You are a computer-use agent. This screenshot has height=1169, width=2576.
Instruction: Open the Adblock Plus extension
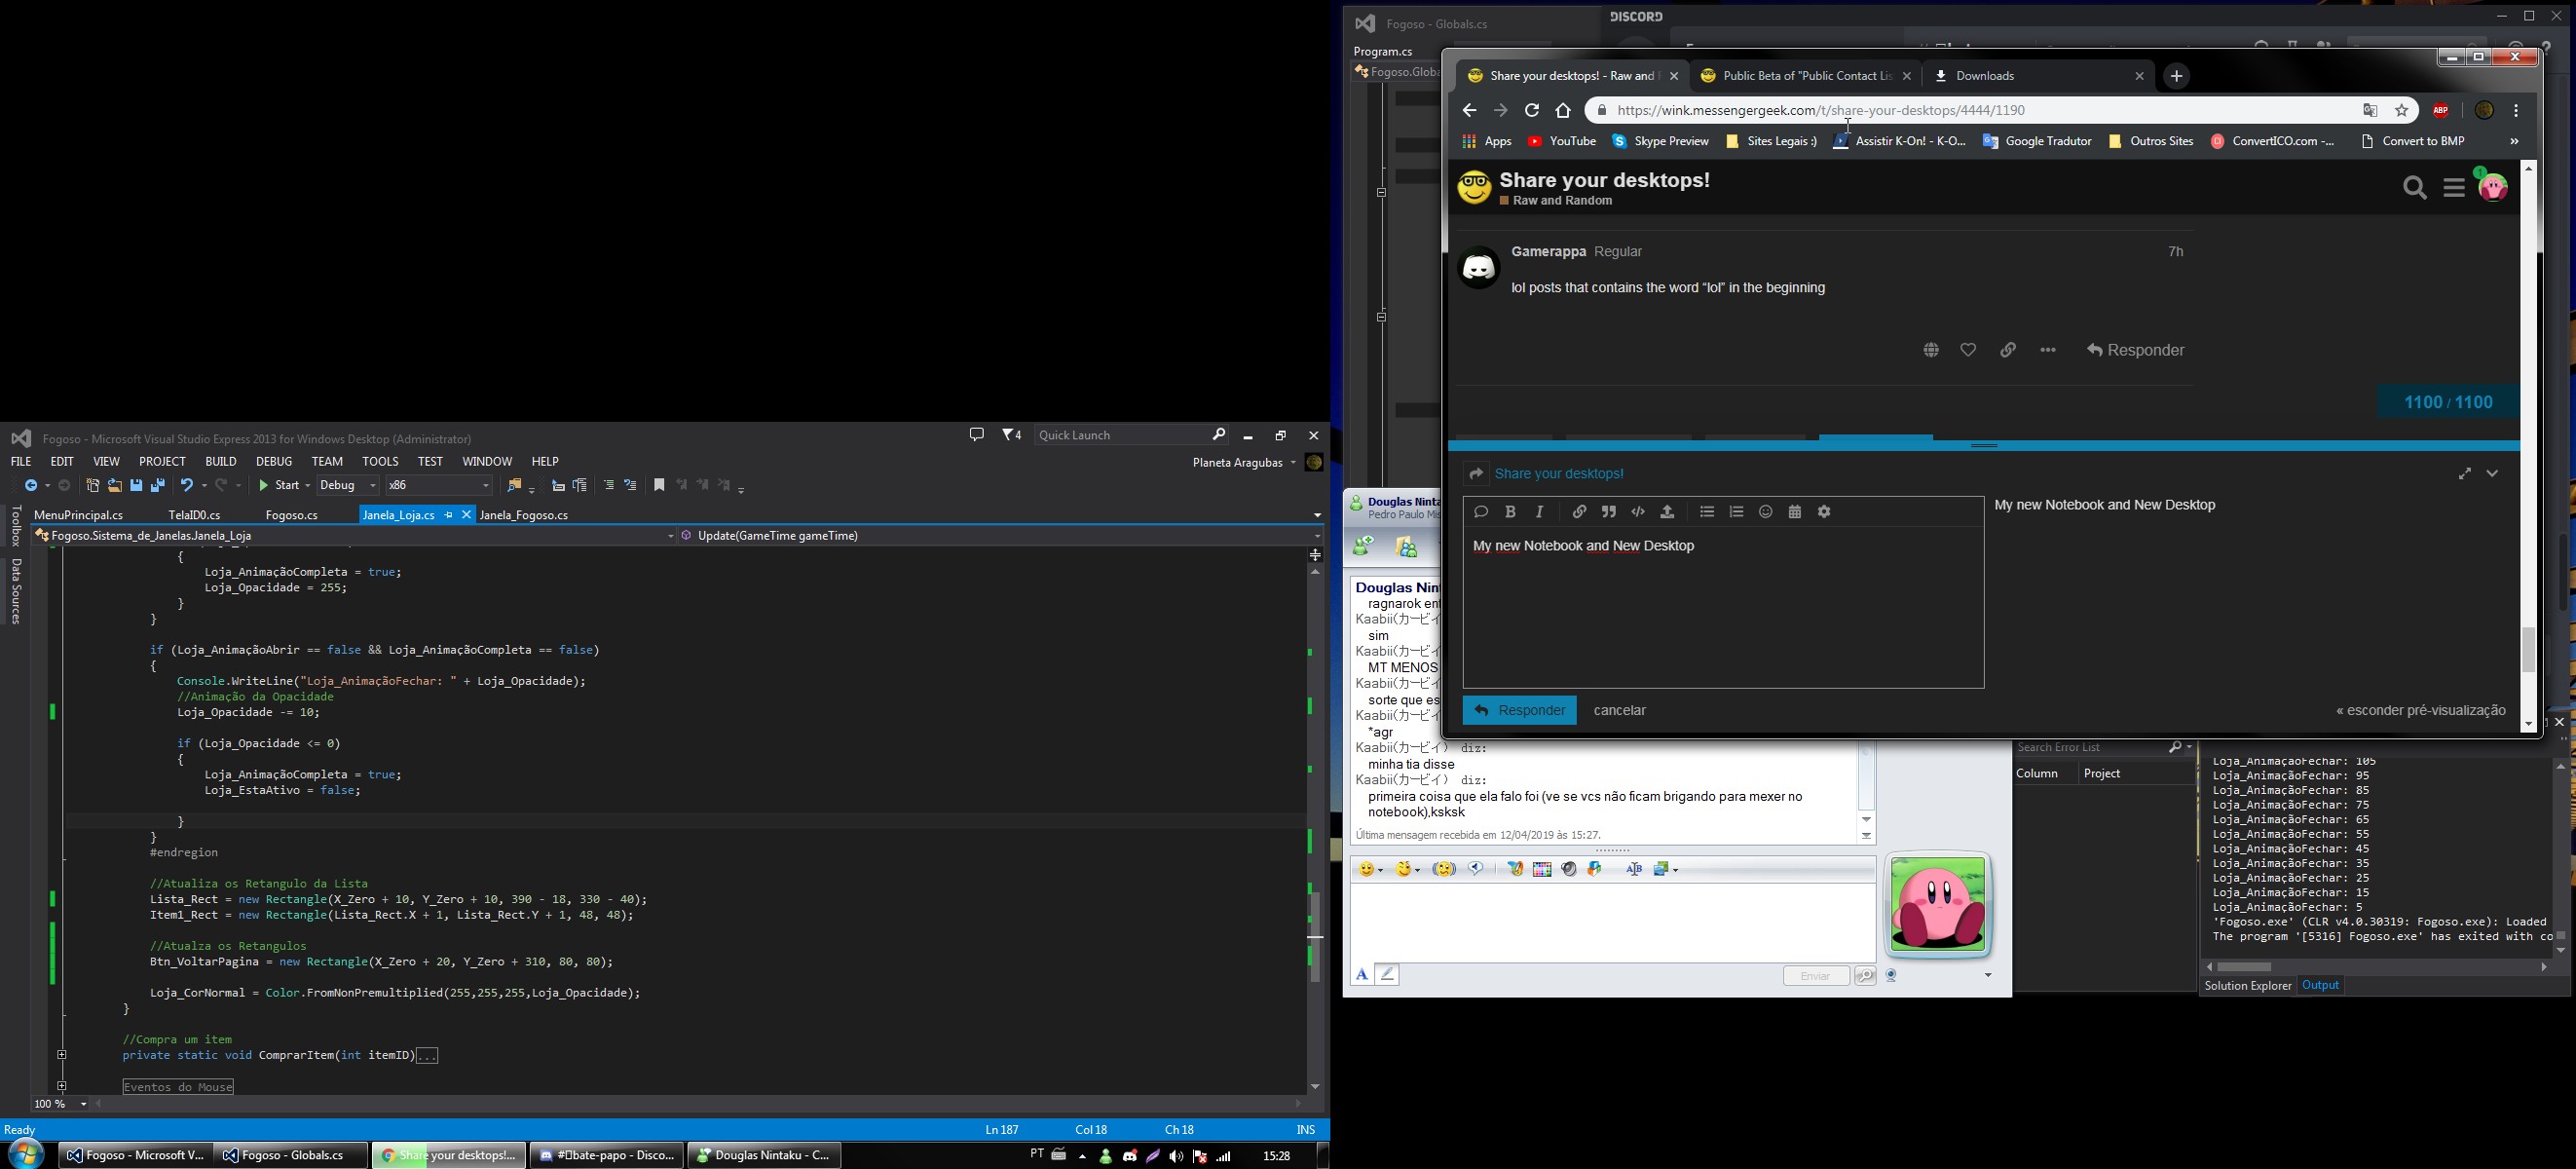[2441, 110]
